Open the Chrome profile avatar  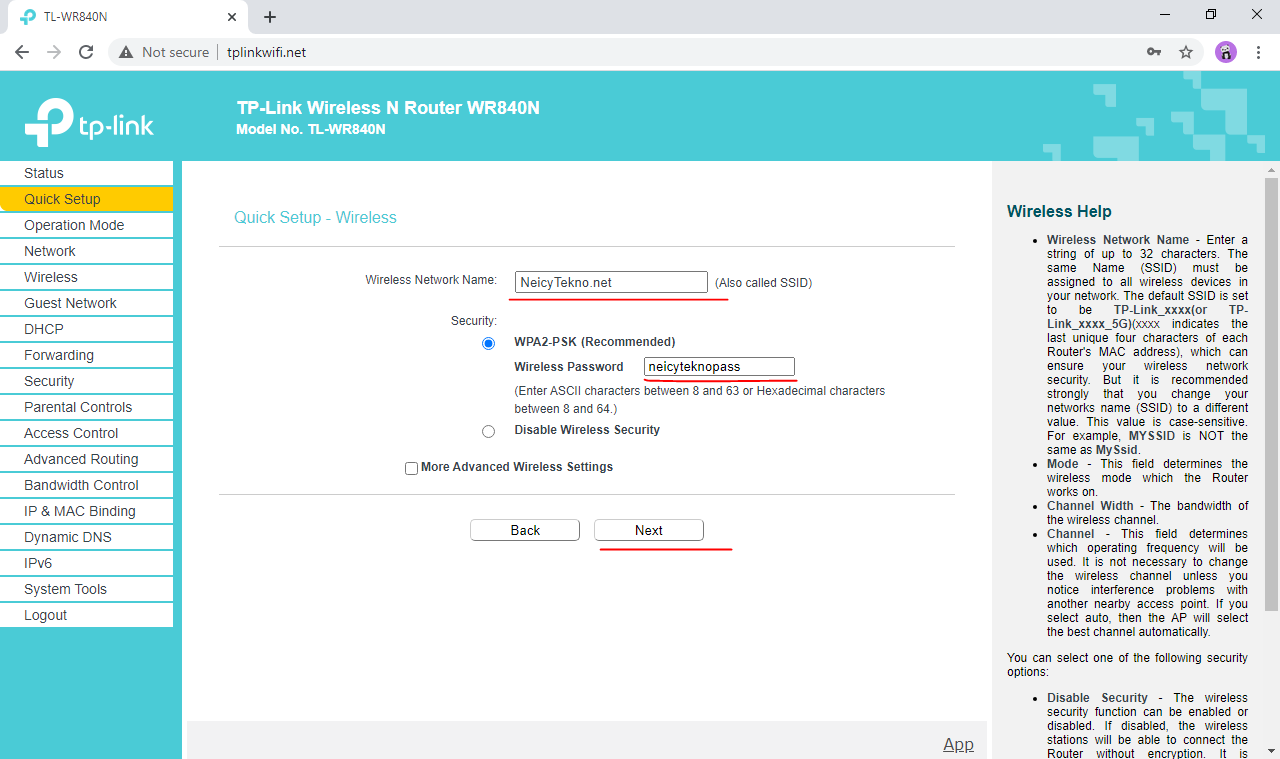click(1226, 52)
